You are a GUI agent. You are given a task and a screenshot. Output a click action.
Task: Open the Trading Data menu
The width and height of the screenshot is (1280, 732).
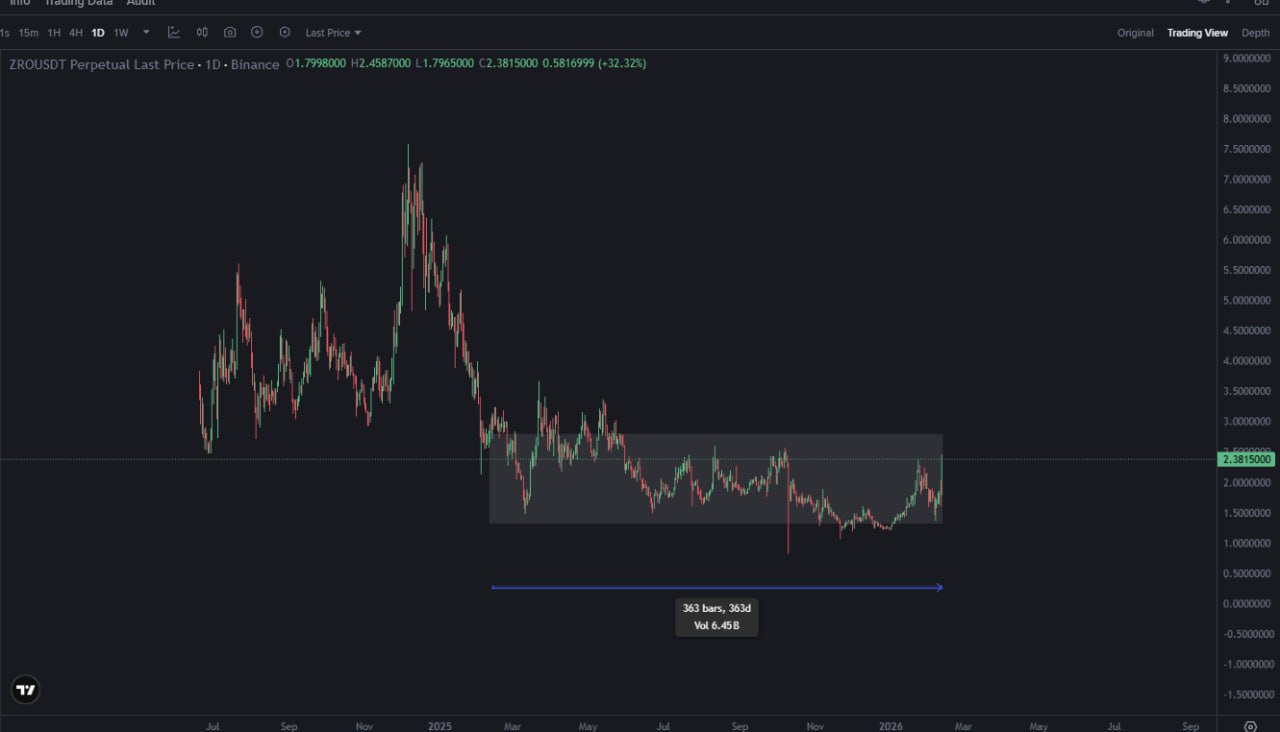(x=79, y=3)
